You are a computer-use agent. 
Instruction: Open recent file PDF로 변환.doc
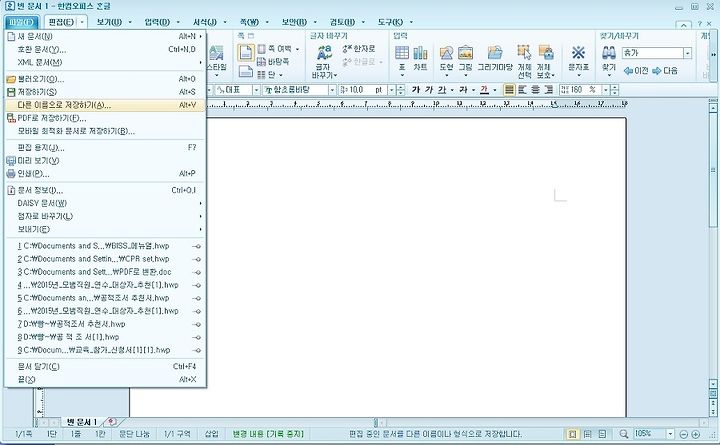(x=105, y=272)
